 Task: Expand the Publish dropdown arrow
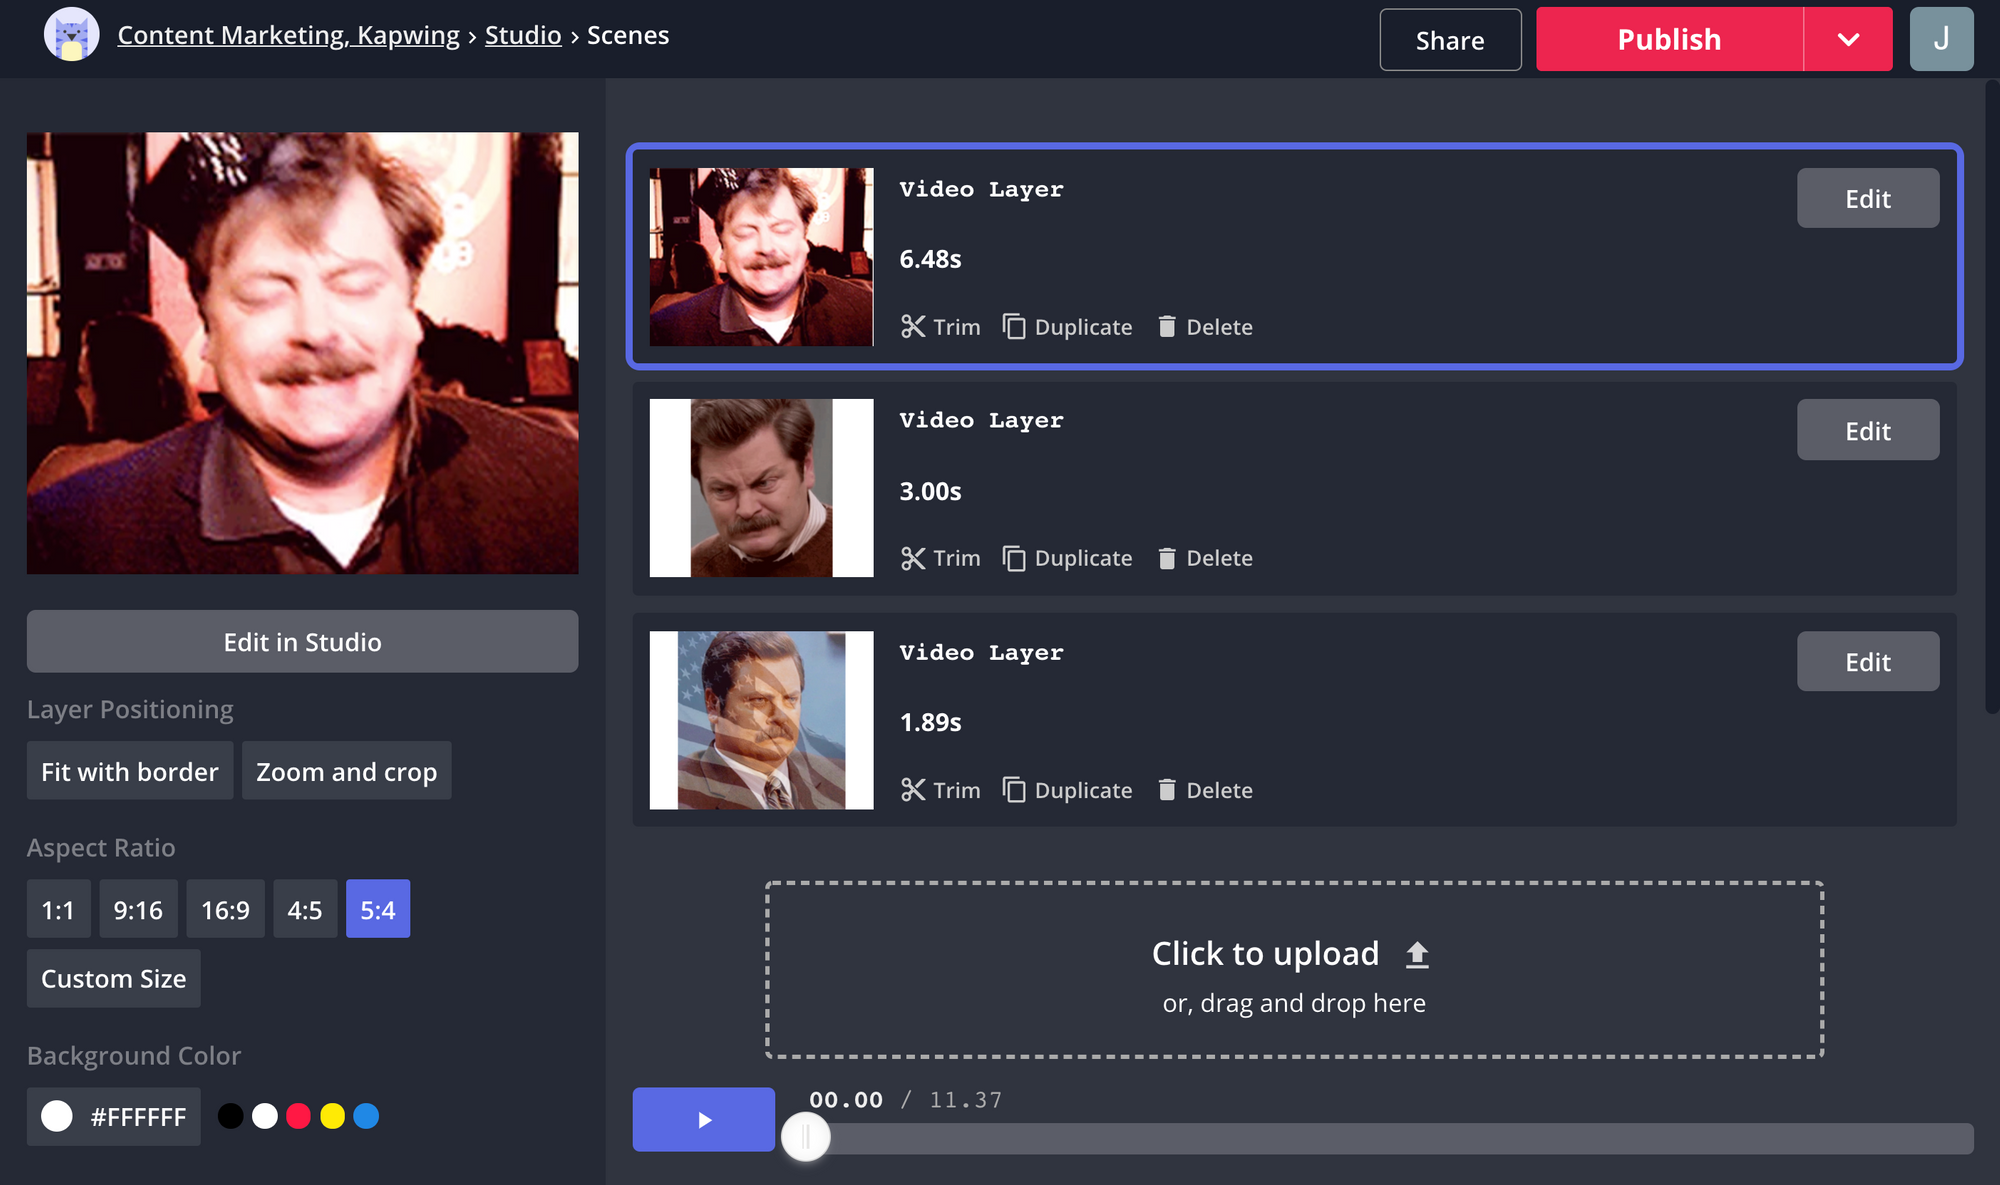point(1848,40)
